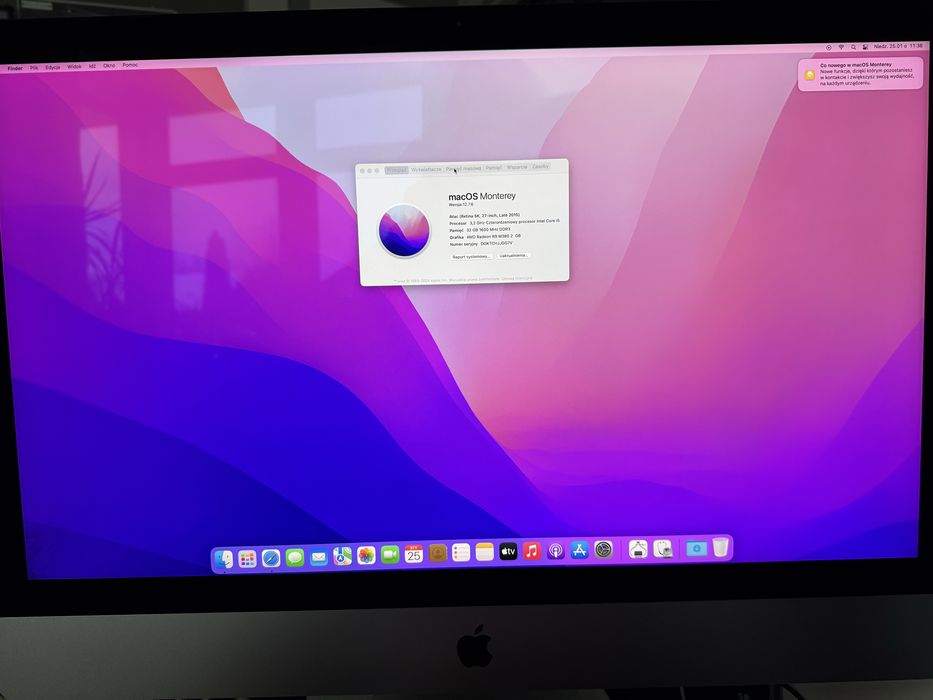Click the Raport systemowy button
The width and height of the screenshot is (933, 700).
[471, 257]
